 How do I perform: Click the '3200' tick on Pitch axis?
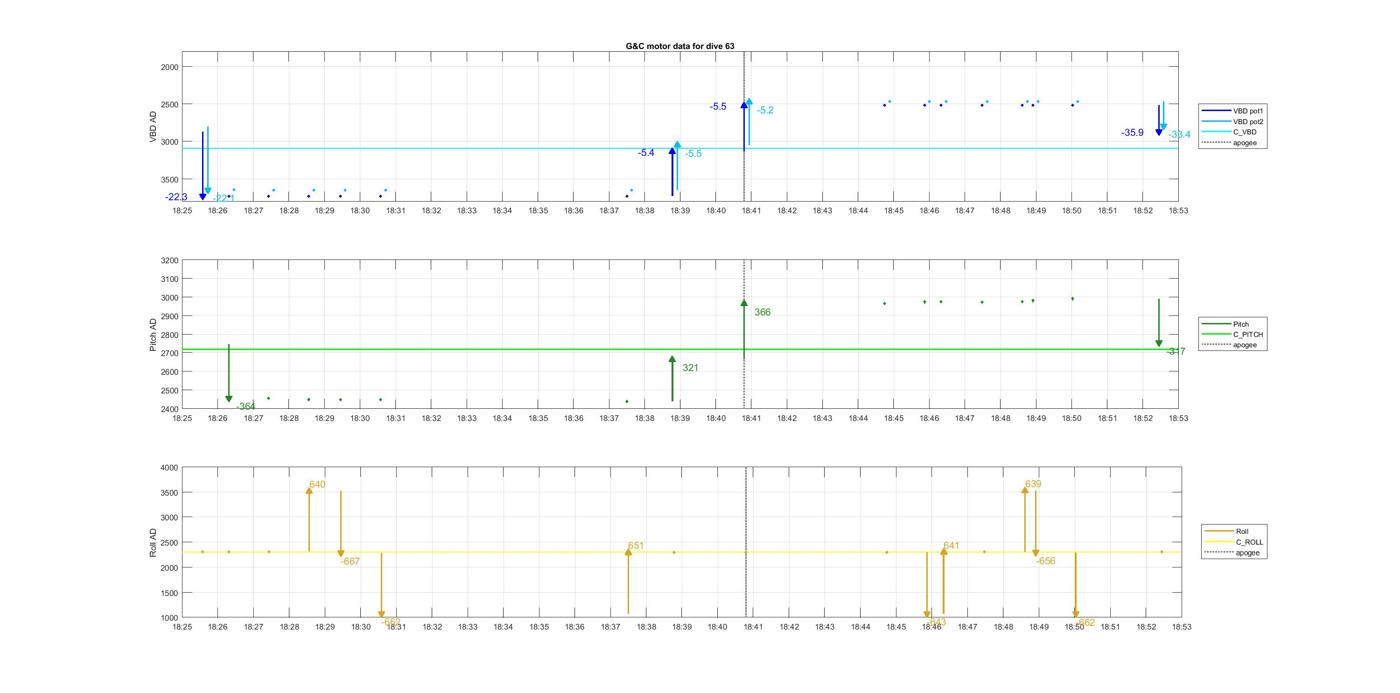tap(169, 261)
